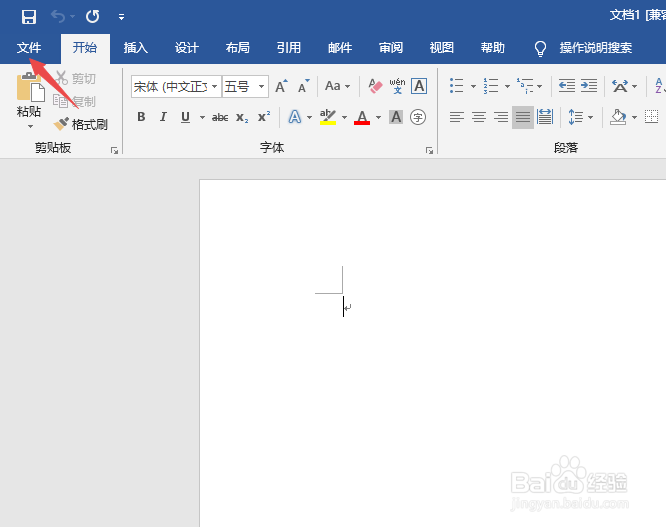
Task: Expand text effects dropdown arrow
Action: click(x=309, y=117)
